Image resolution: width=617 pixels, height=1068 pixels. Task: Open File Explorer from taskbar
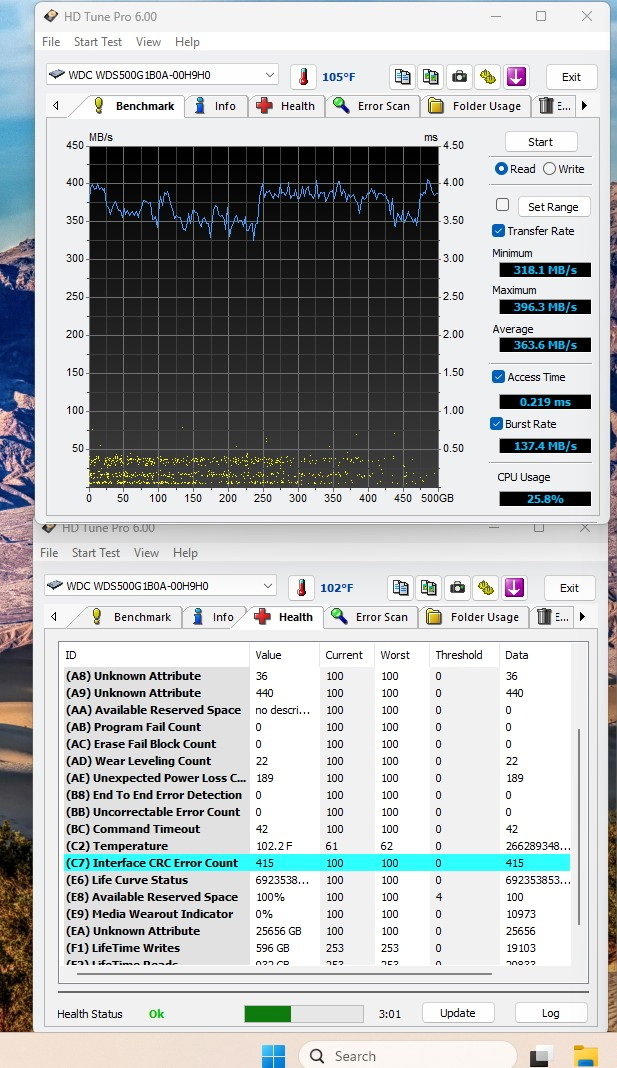[585, 1055]
